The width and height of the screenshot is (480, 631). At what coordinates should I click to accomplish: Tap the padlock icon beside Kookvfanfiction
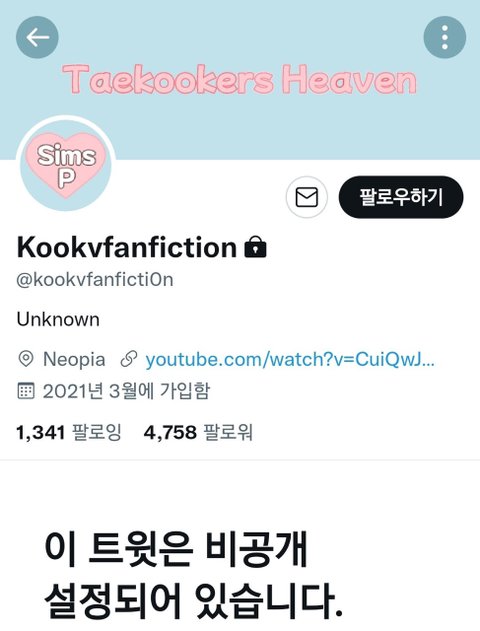click(255, 247)
